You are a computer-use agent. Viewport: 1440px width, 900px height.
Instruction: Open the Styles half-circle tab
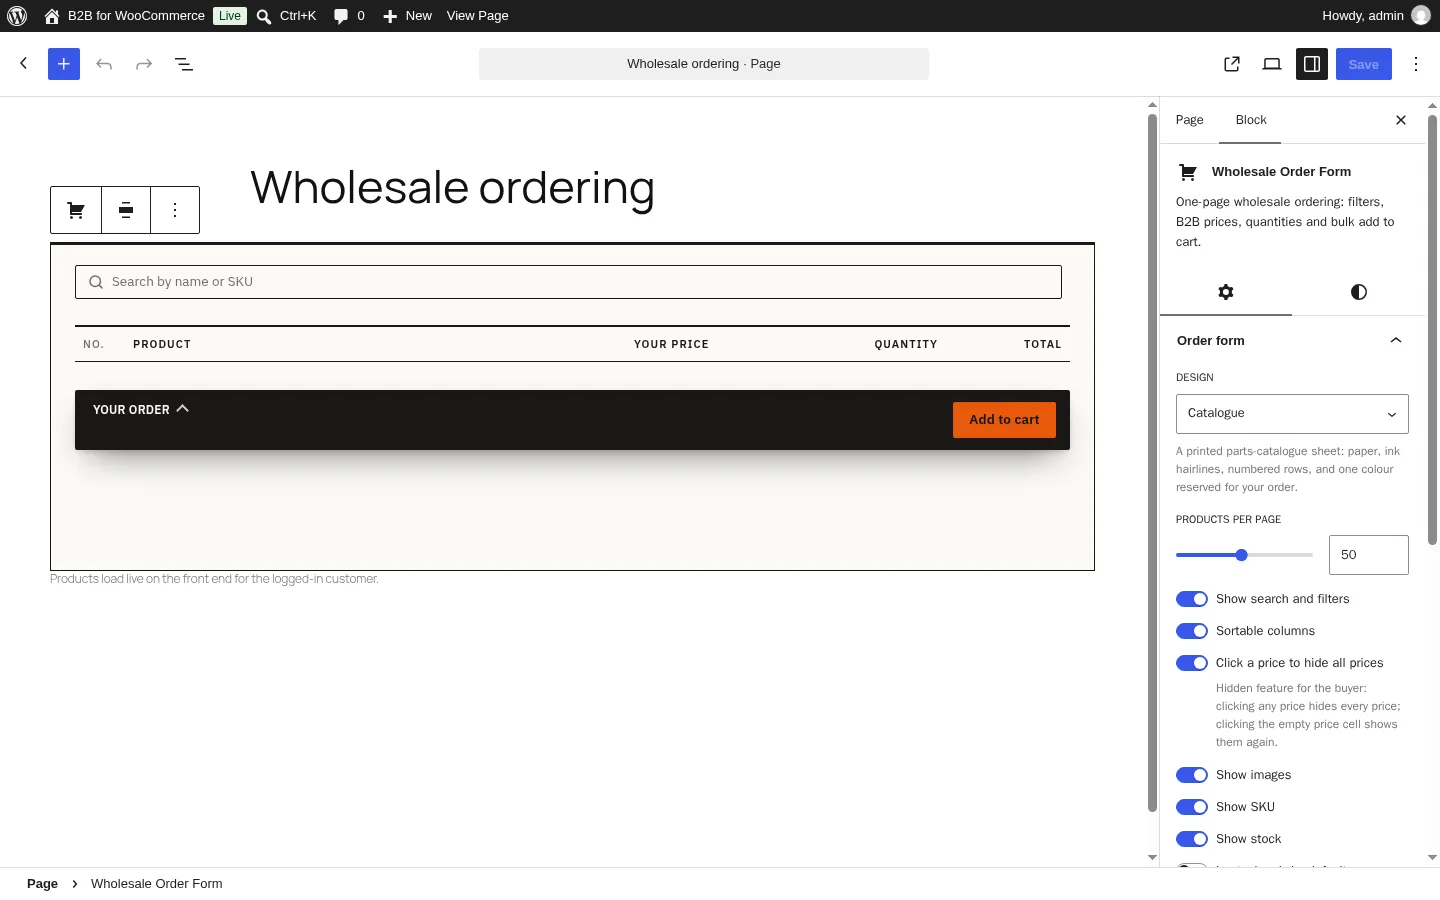1358,292
